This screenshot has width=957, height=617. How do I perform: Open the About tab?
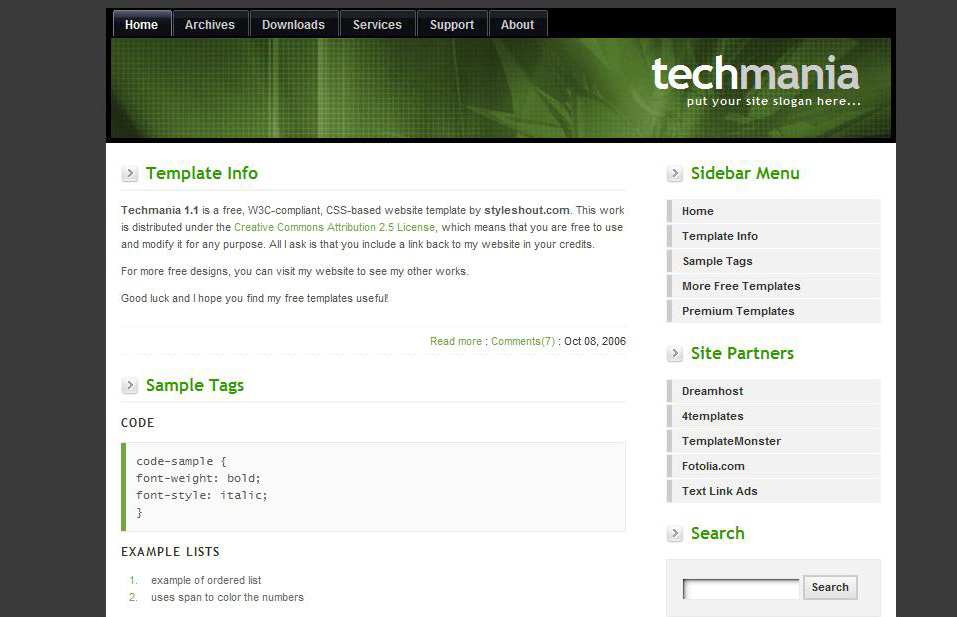517,25
